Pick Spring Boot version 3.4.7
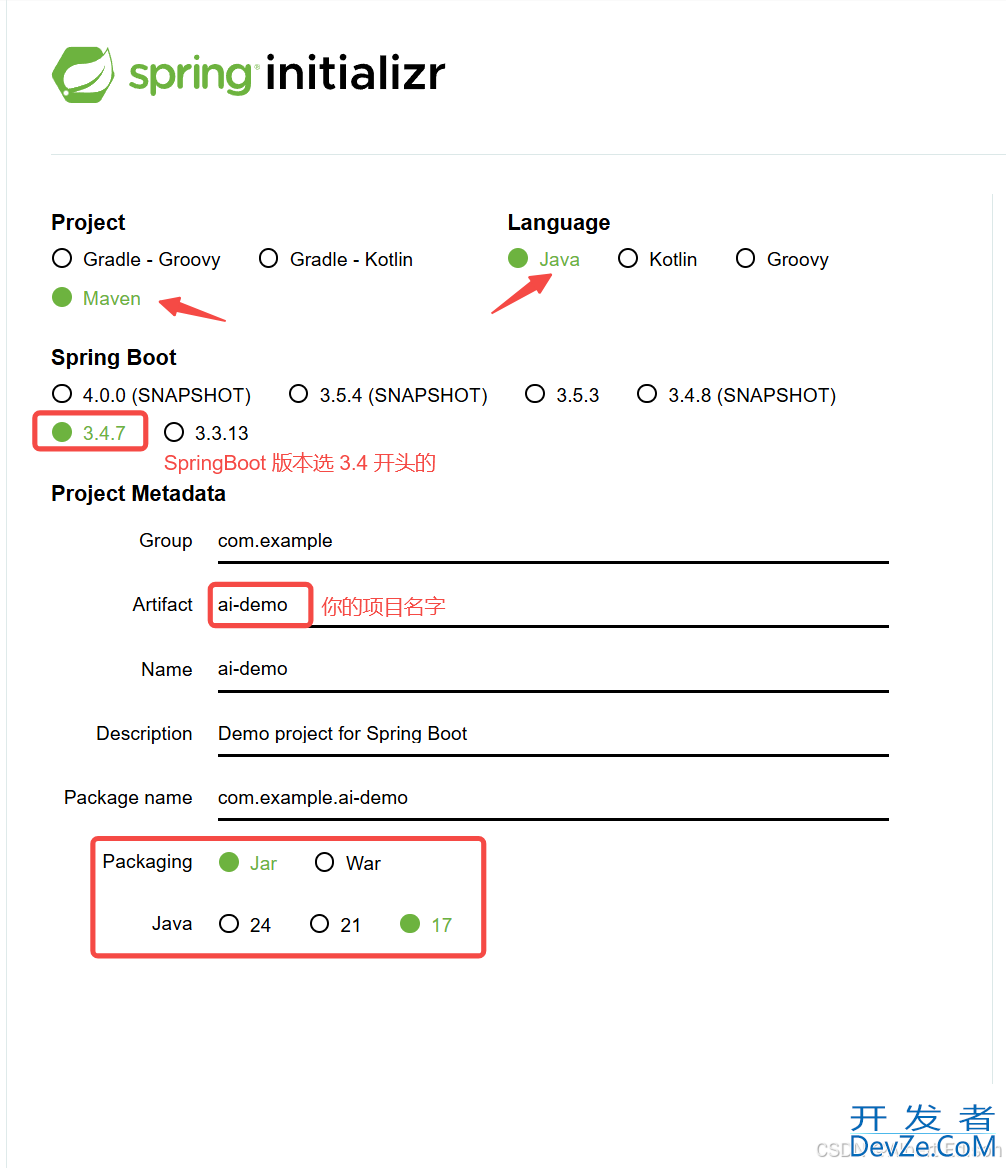The image size is (1006, 1168). (x=89, y=433)
